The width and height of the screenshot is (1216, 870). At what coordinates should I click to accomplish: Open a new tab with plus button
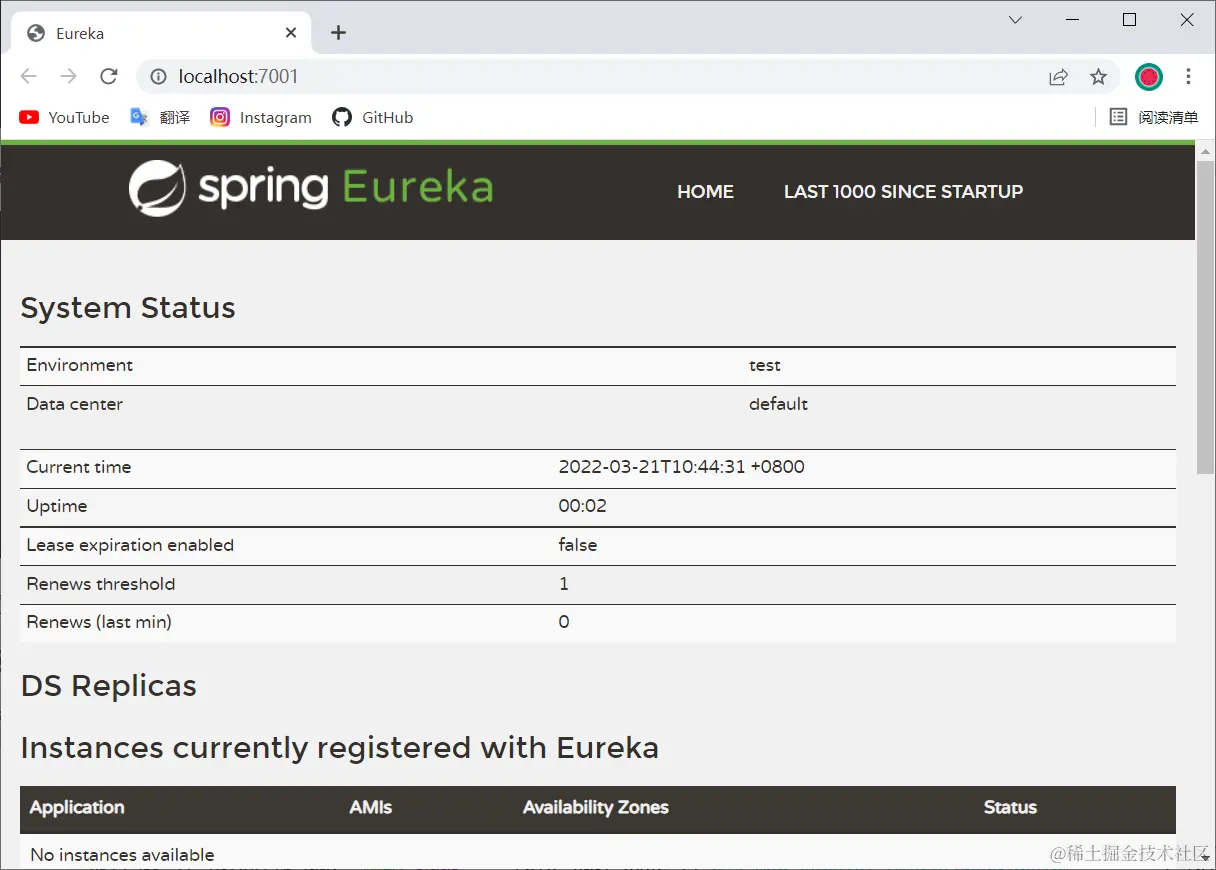(338, 33)
